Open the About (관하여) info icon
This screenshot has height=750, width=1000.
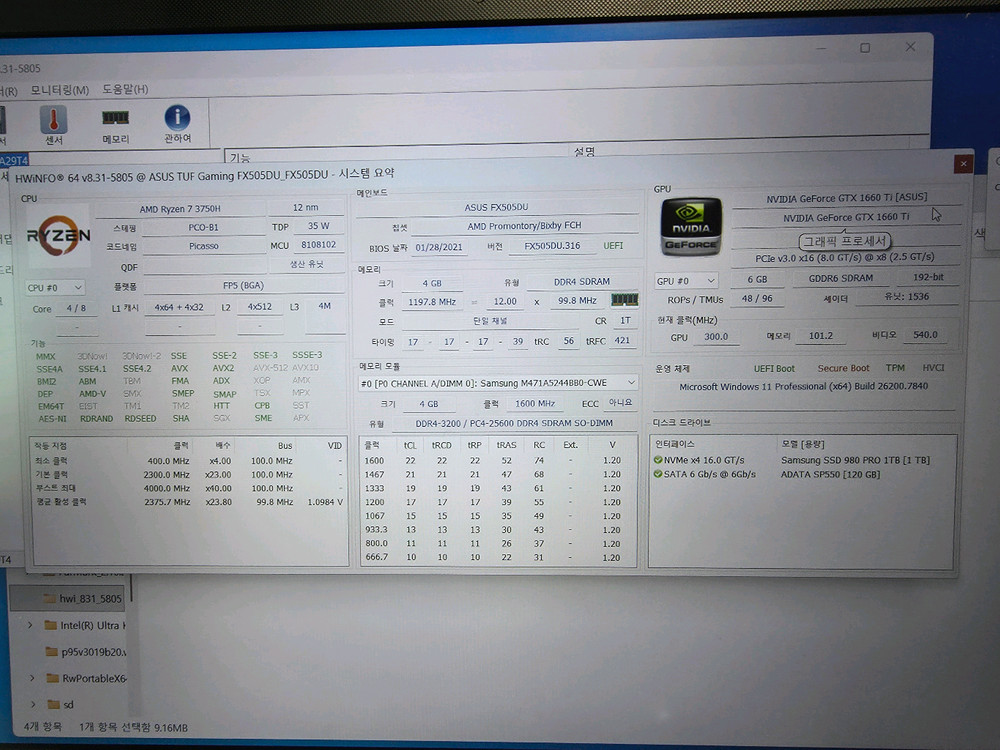(177, 124)
